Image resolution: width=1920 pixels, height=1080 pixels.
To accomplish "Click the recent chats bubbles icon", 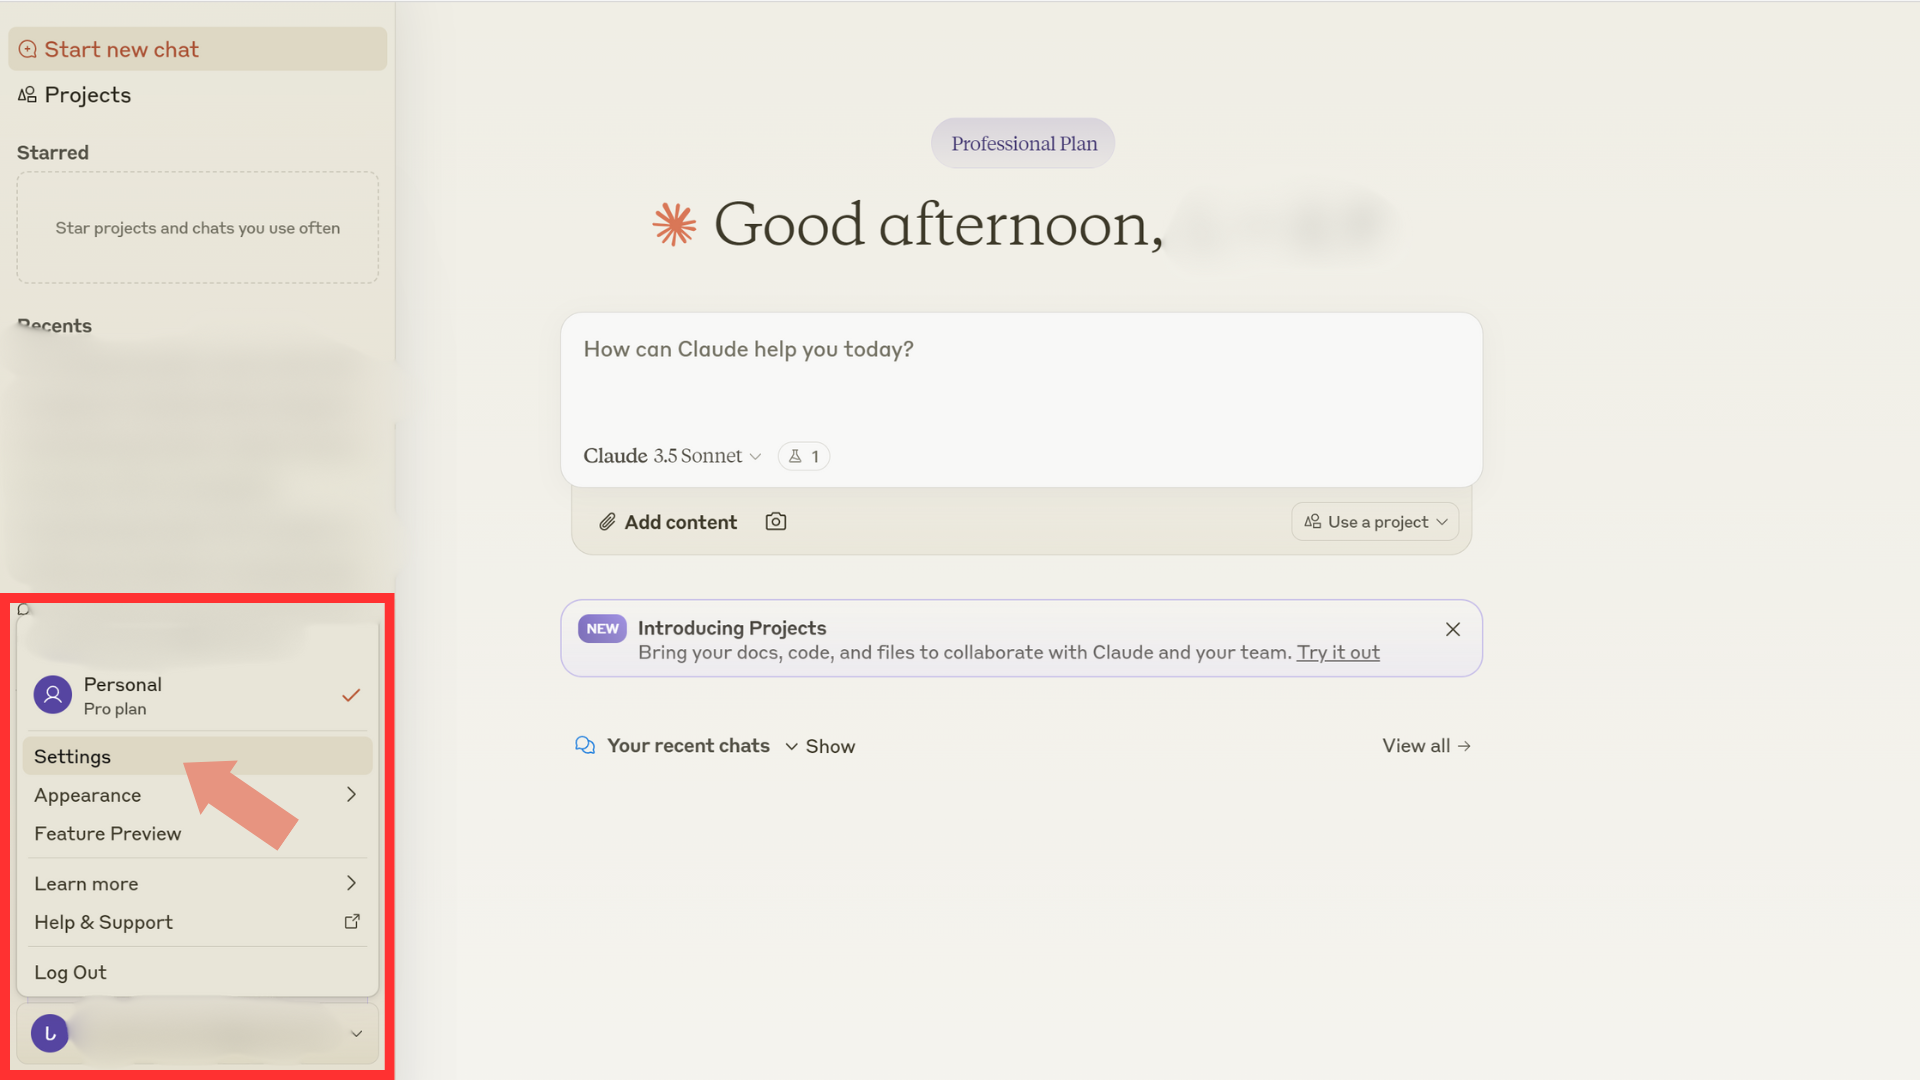I will click(x=585, y=746).
